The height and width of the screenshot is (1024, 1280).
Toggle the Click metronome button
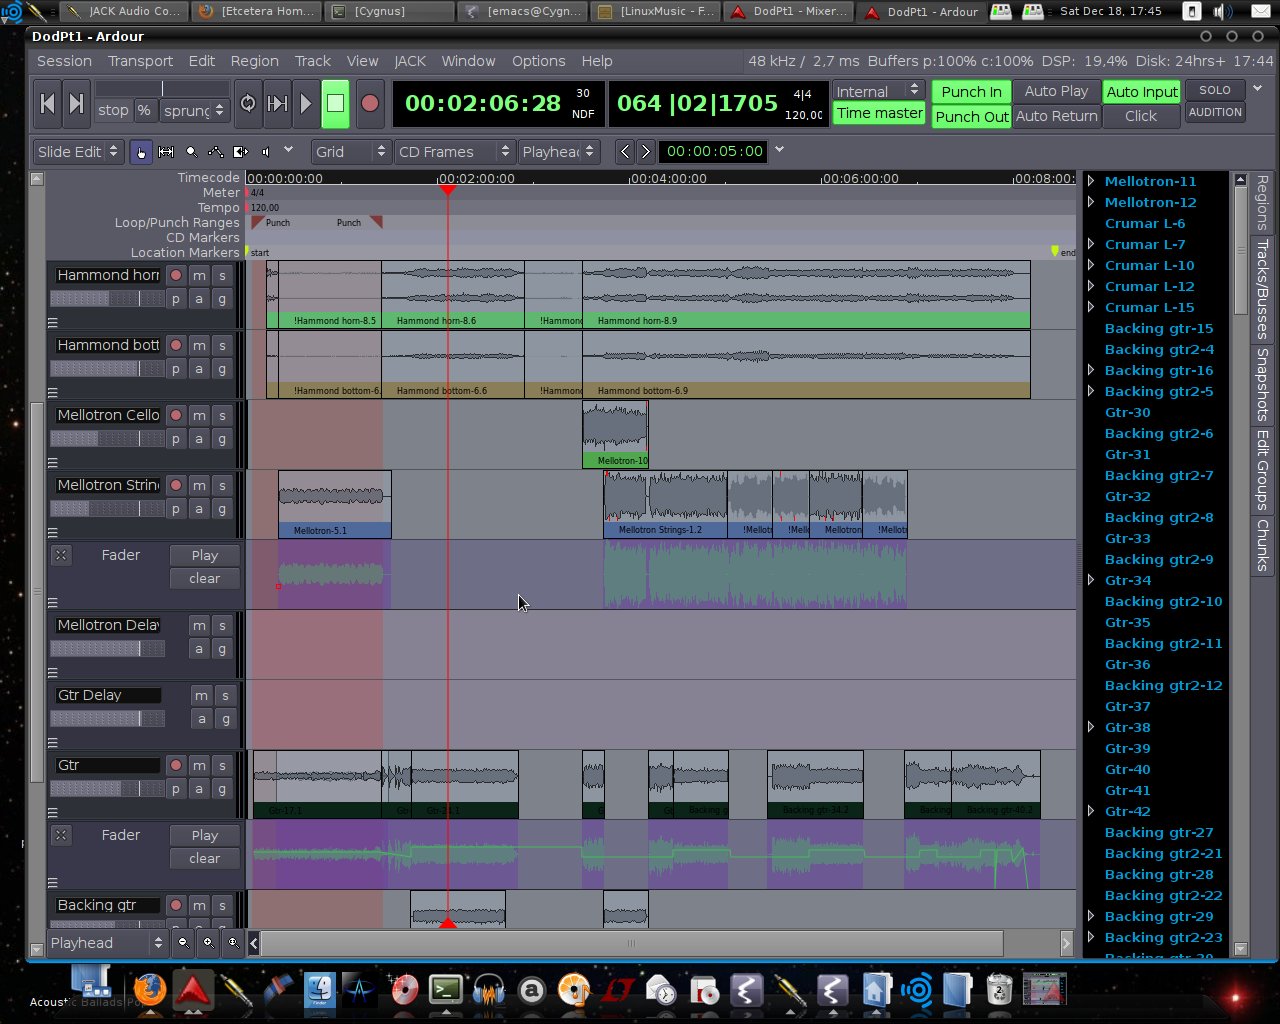tap(1141, 116)
